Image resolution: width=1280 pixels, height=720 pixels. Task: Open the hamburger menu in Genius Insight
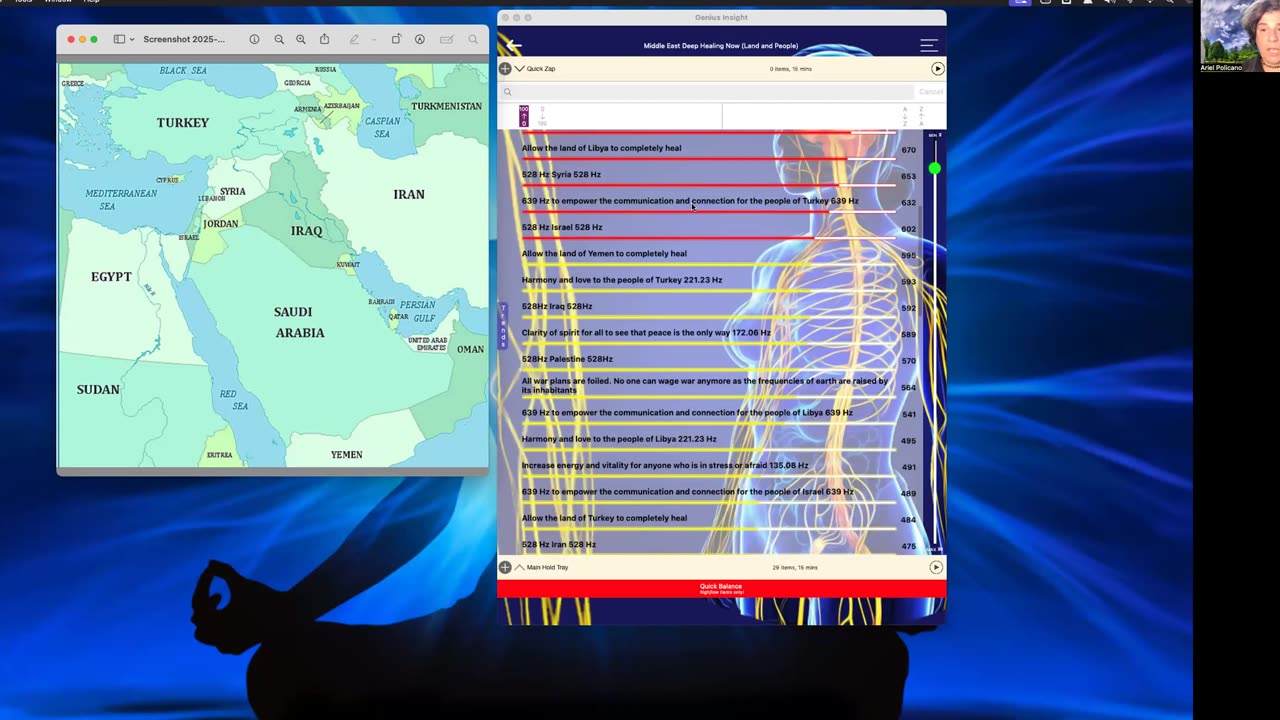[928, 45]
